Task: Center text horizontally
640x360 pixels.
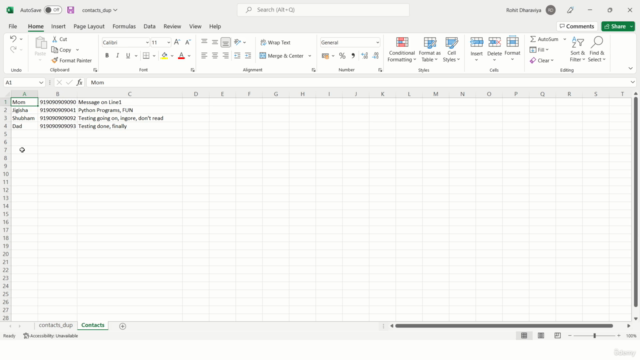Action: 215,56
